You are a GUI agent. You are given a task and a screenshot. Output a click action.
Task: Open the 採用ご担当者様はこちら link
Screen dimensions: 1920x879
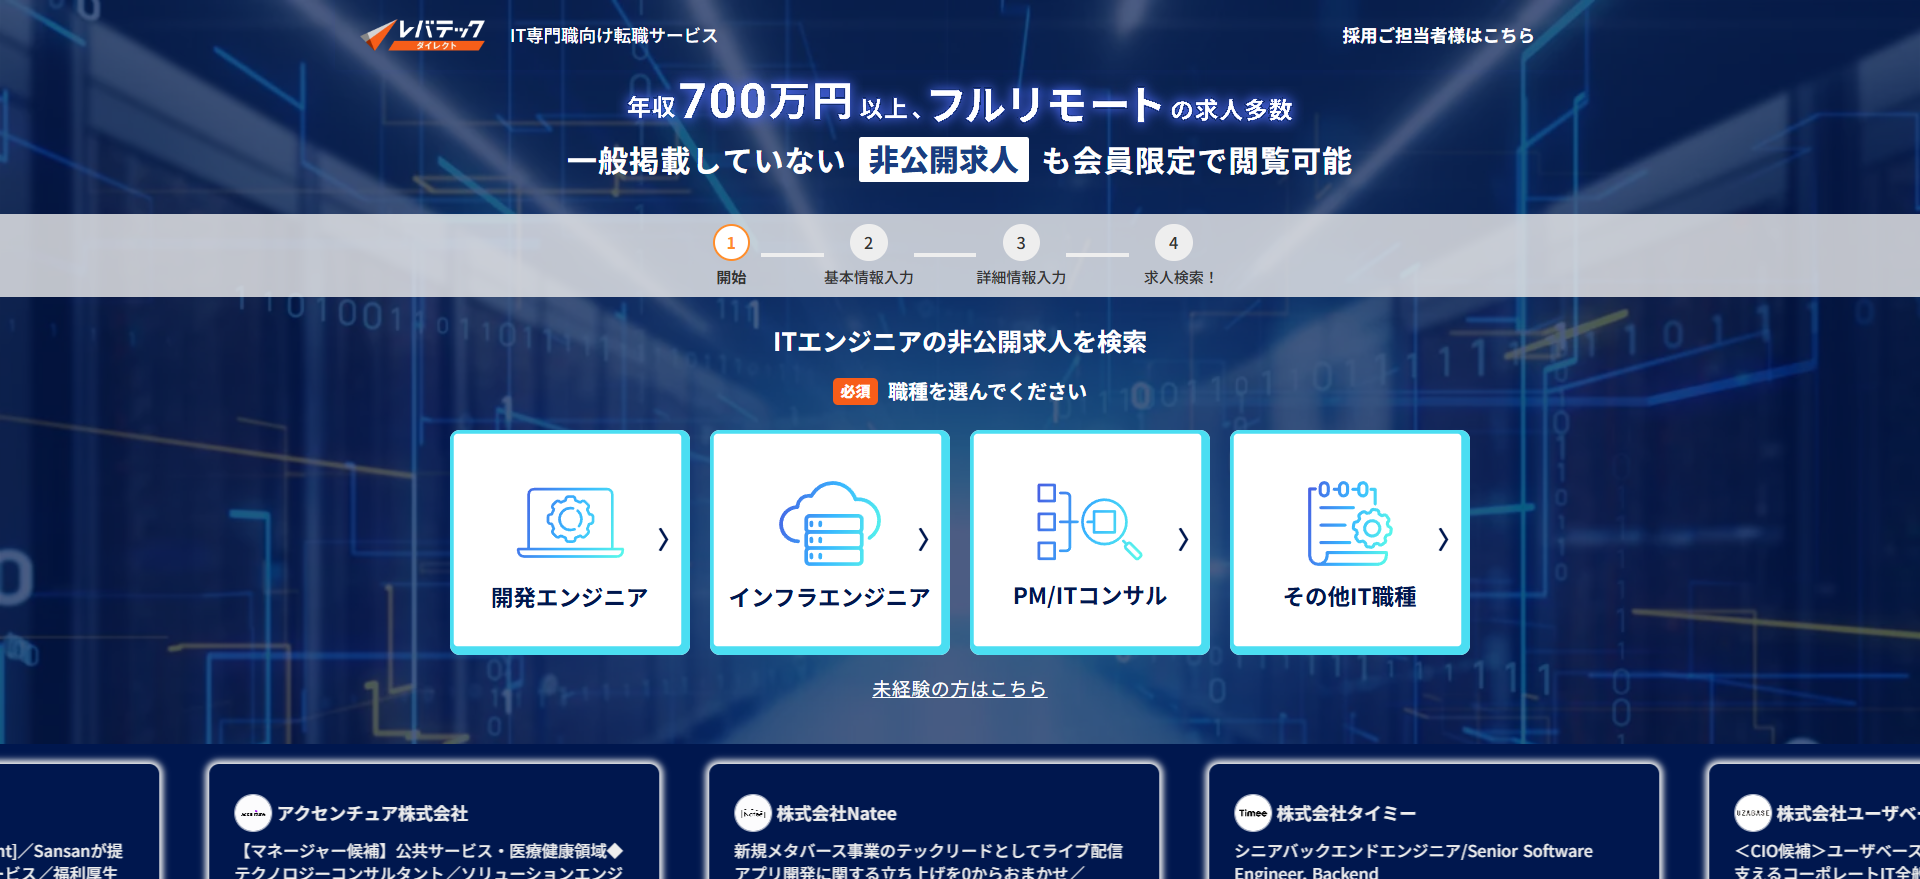click(1437, 36)
